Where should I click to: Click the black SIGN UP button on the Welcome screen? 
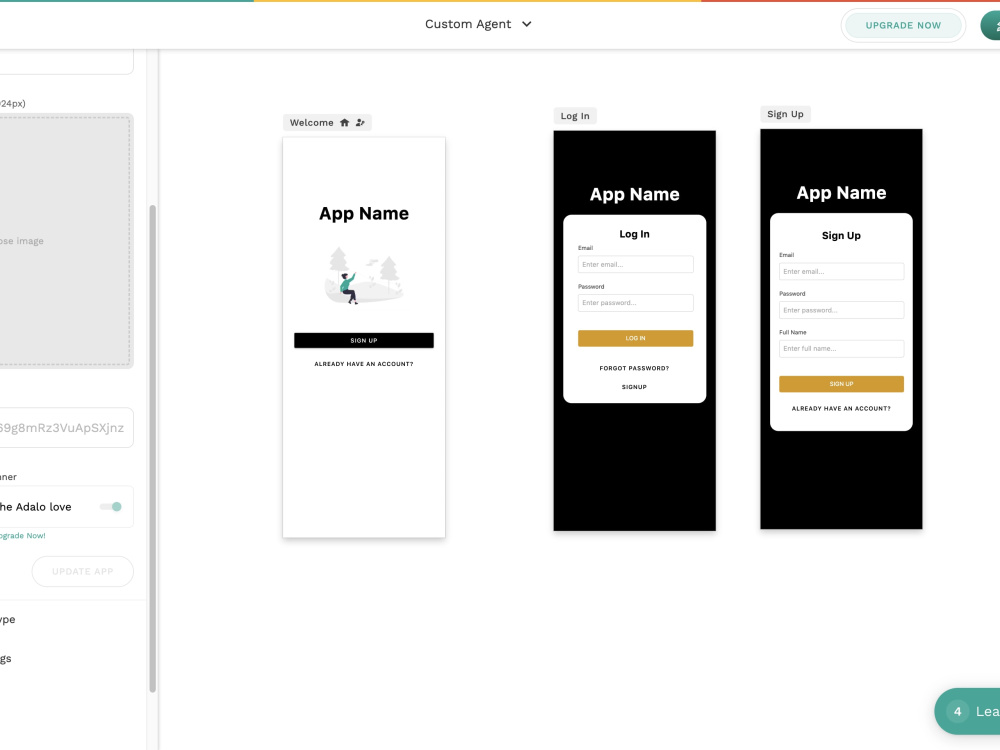pyautogui.click(x=364, y=341)
